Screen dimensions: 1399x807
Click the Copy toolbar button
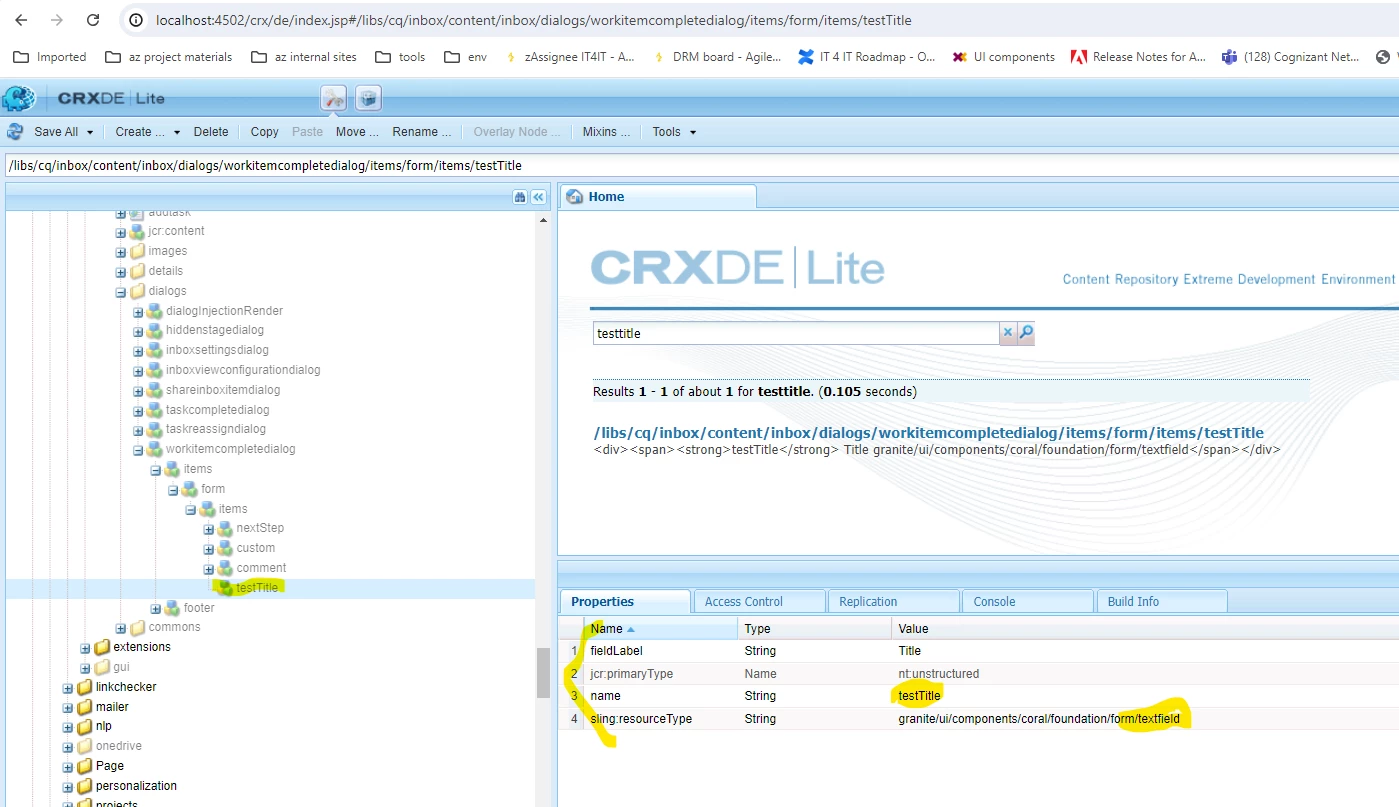point(265,132)
